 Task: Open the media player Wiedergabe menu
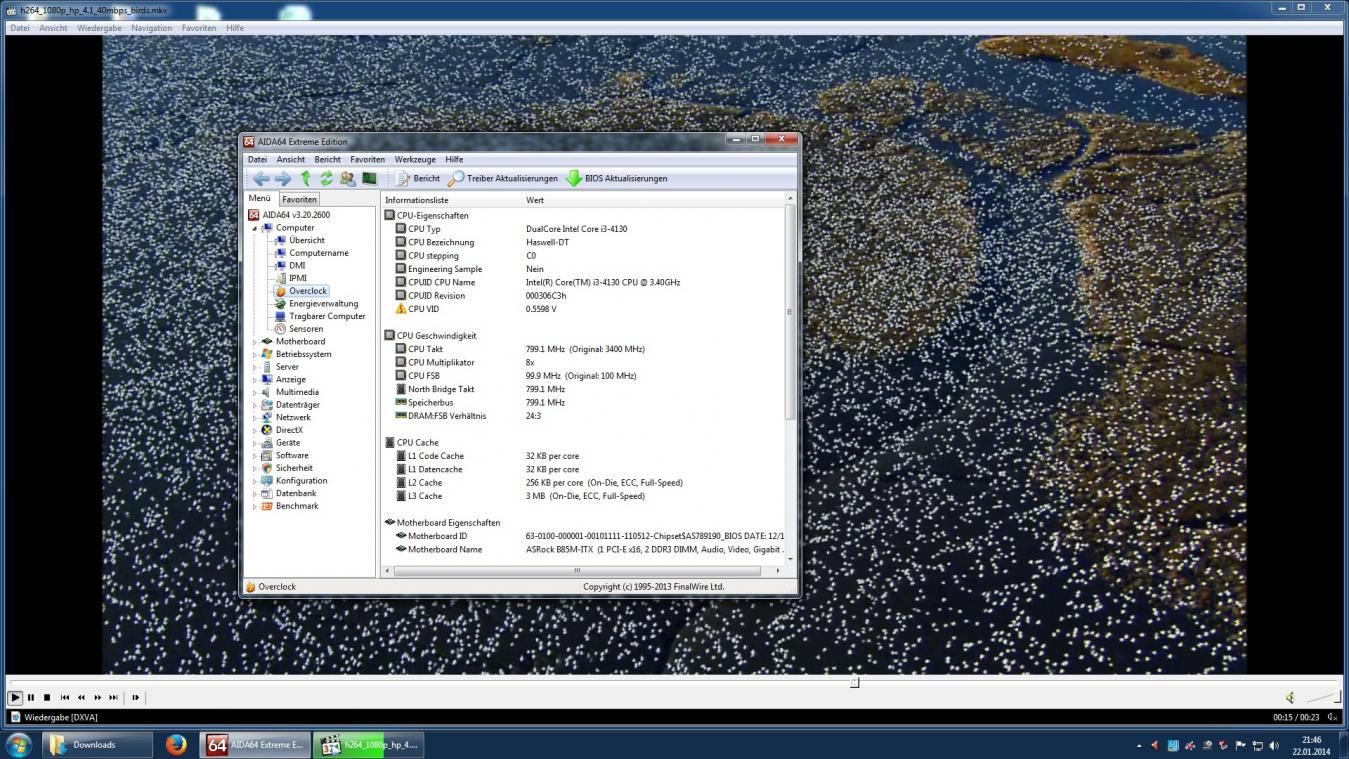99,28
